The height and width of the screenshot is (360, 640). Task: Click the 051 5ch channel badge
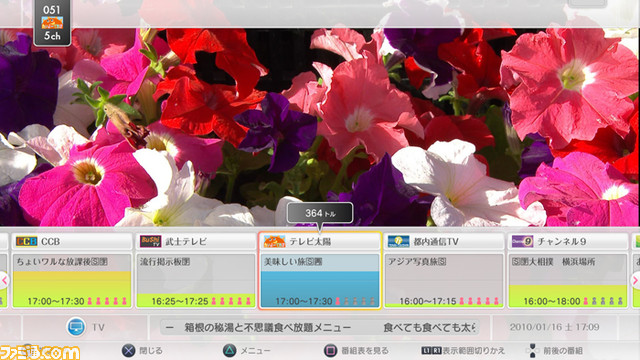coord(52,22)
